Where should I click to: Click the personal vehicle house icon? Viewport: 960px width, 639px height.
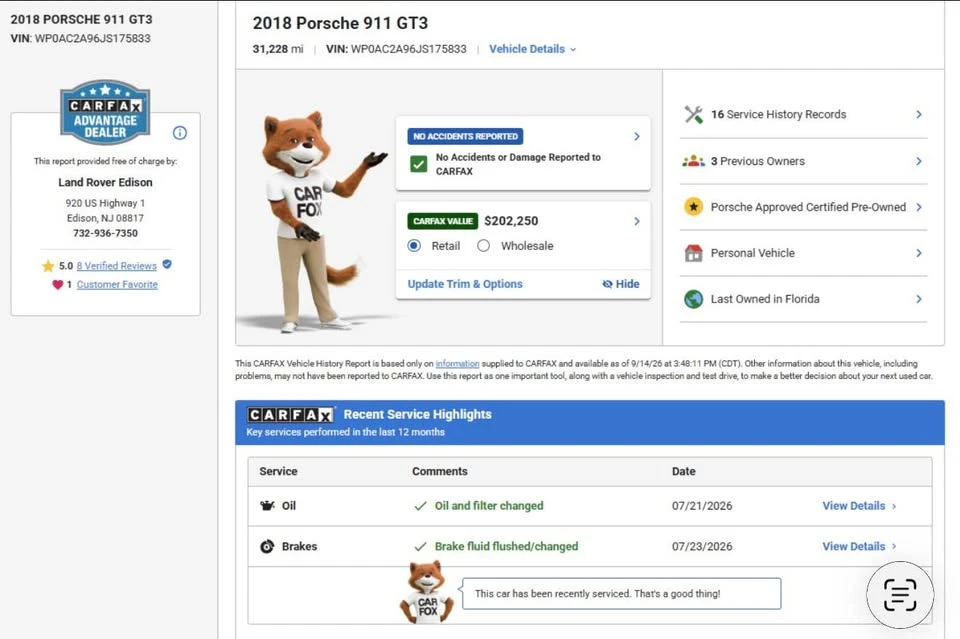(x=694, y=253)
